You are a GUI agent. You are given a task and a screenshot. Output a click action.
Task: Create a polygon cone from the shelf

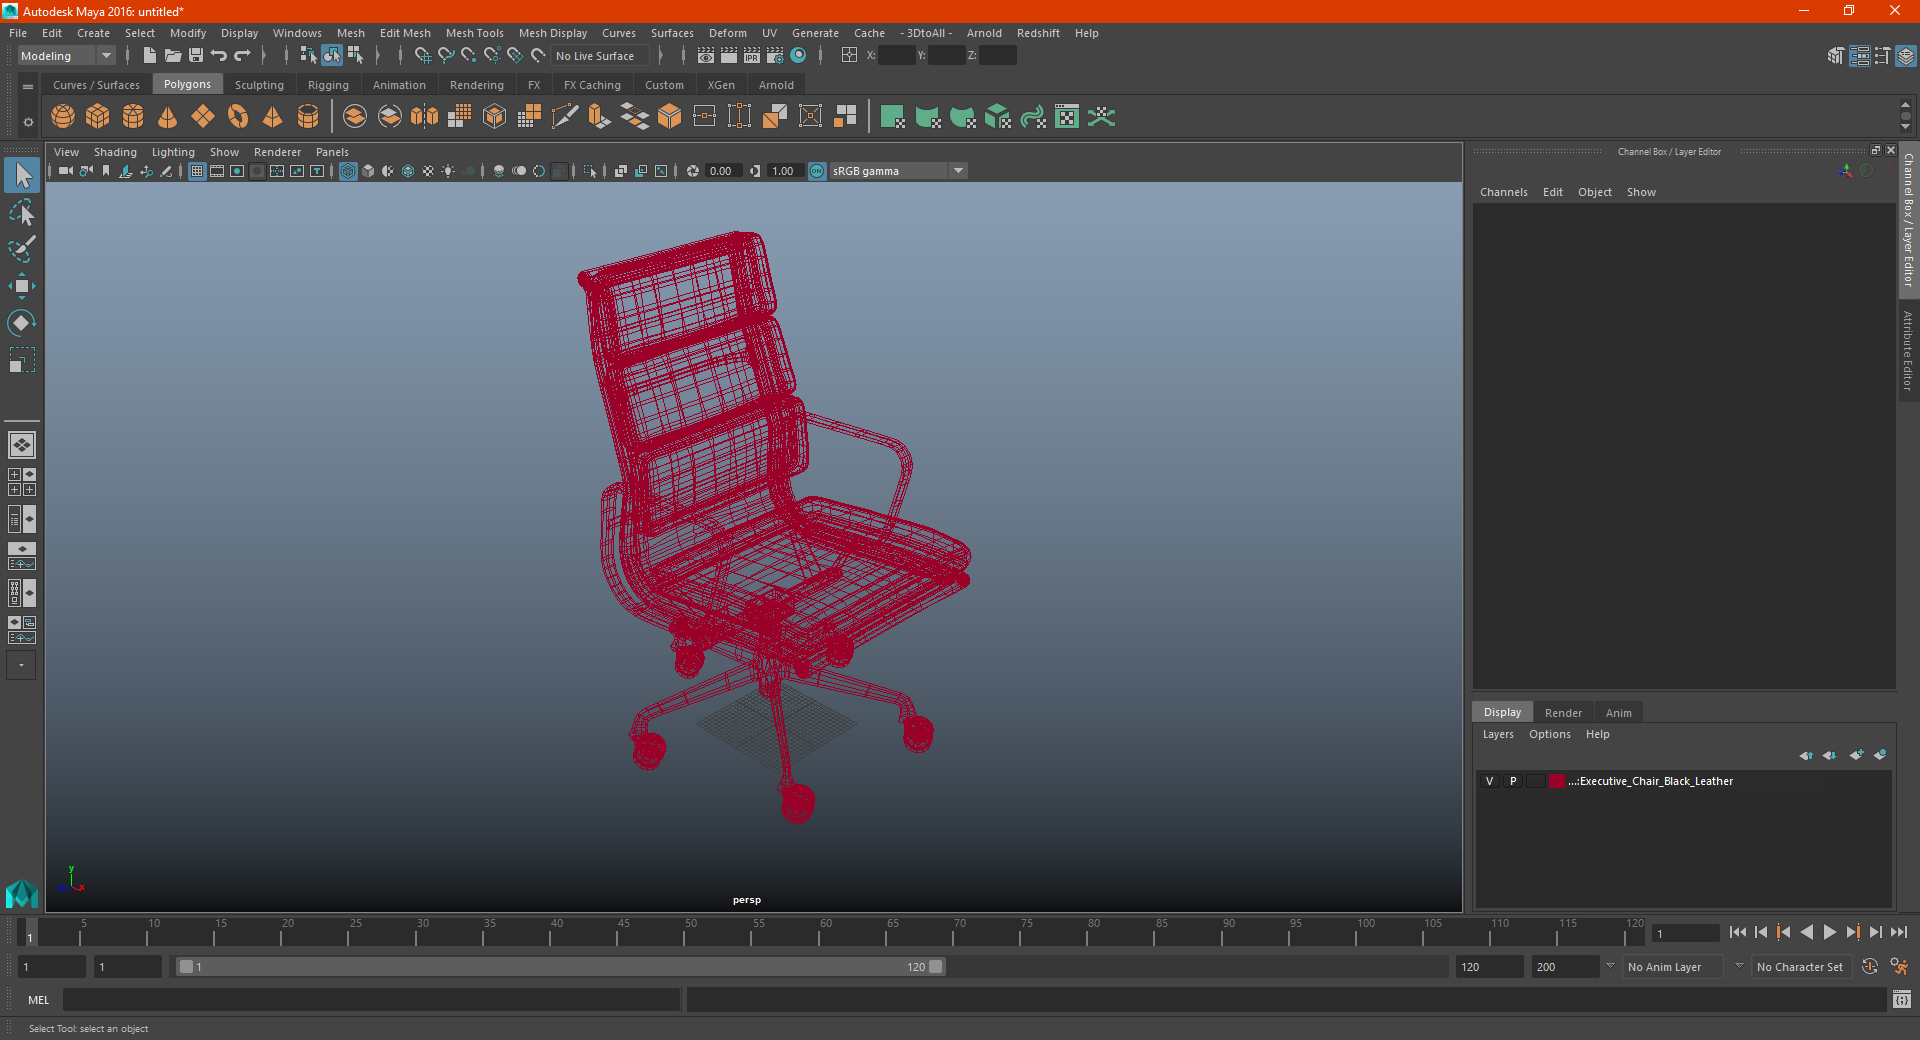pyautogui.click(x=168, y=117)
